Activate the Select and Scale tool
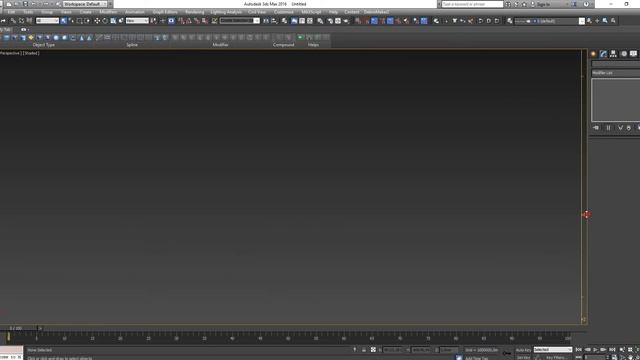Viewport: 640px width, 360px height. point(113,20)
